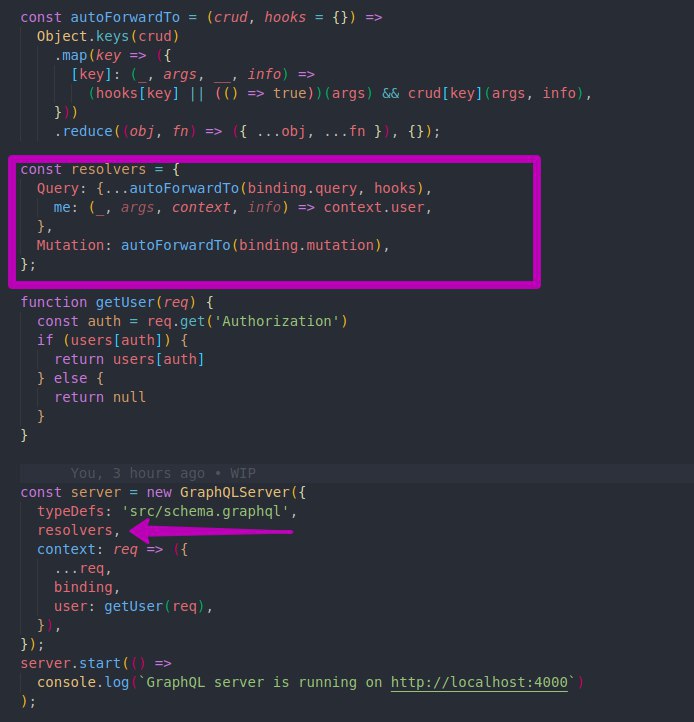Click 'else' keyword in getUser function

(x=70, y=378)
